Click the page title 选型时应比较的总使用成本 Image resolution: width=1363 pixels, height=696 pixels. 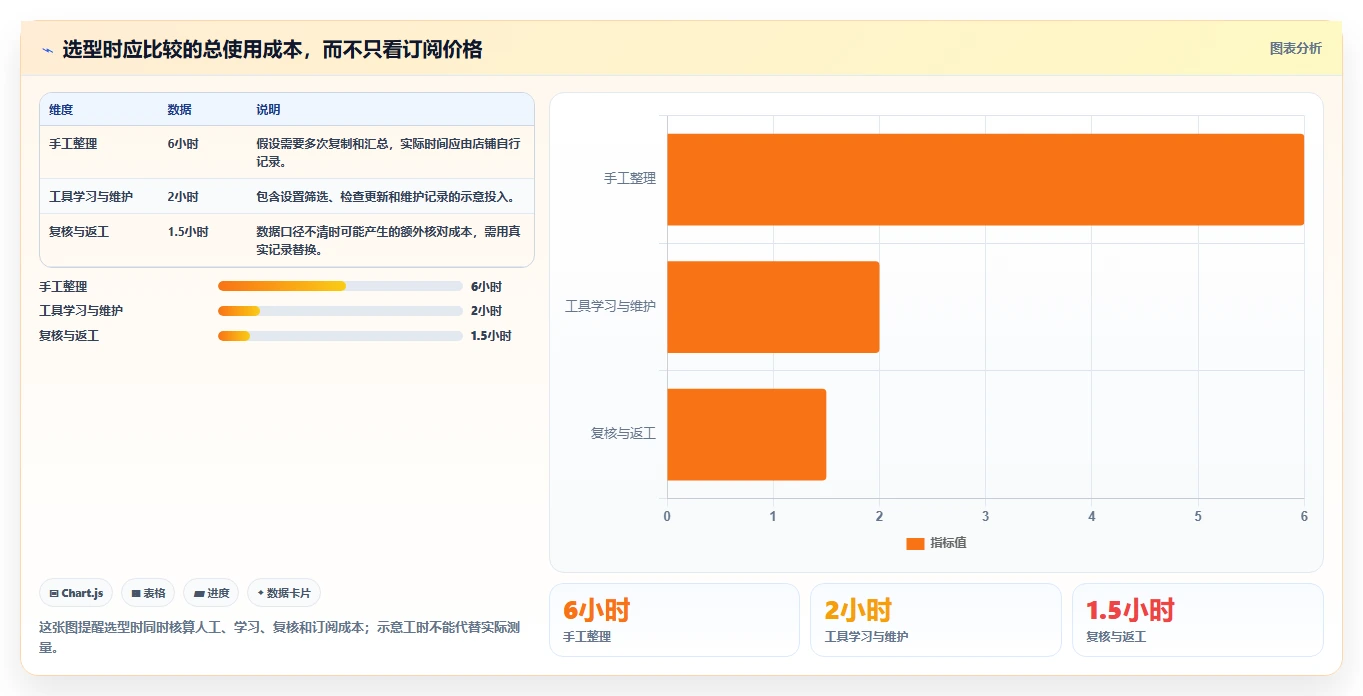[x=272, y=50]
